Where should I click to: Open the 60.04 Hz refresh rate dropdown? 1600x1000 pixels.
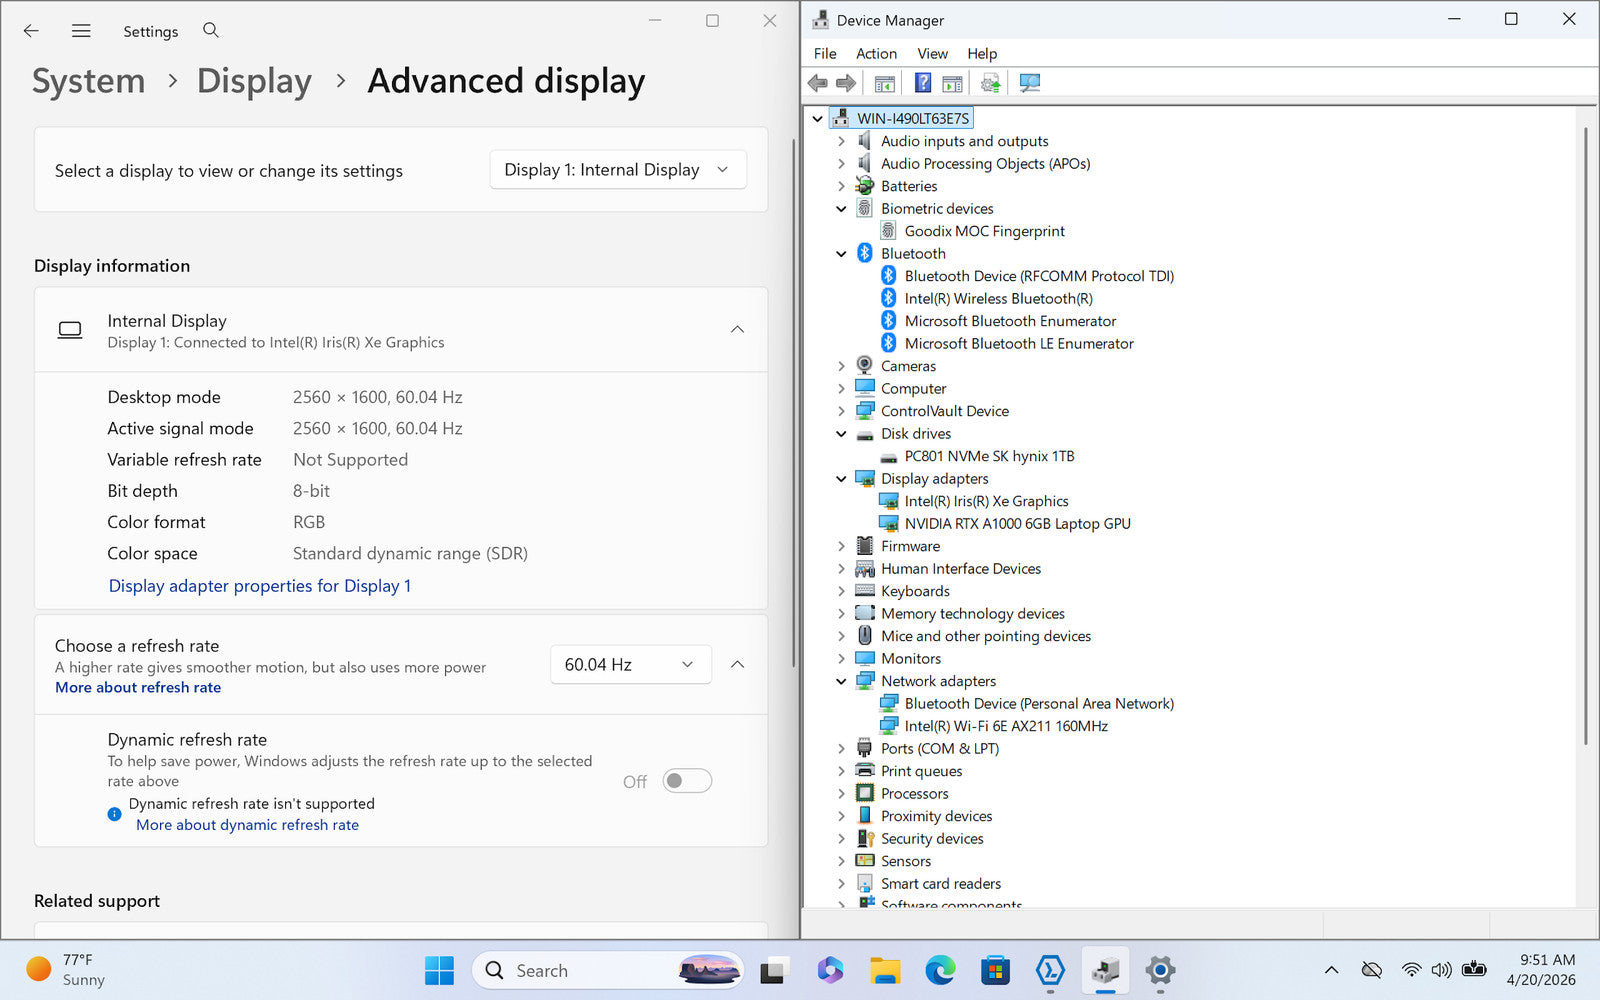(x=630, y=665)
